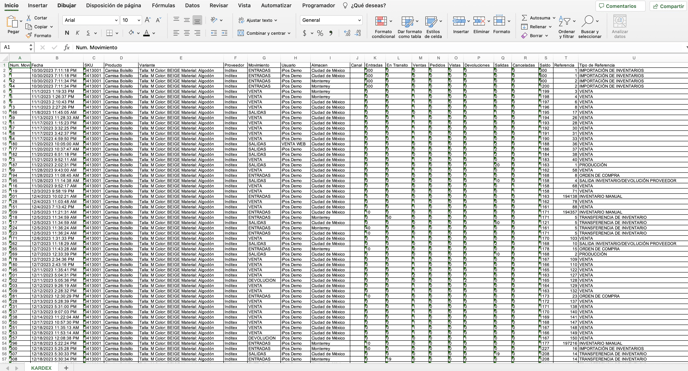
Task: Click the Eliminar cells icon
Action: pyautogui.click(x=479, y=21)
